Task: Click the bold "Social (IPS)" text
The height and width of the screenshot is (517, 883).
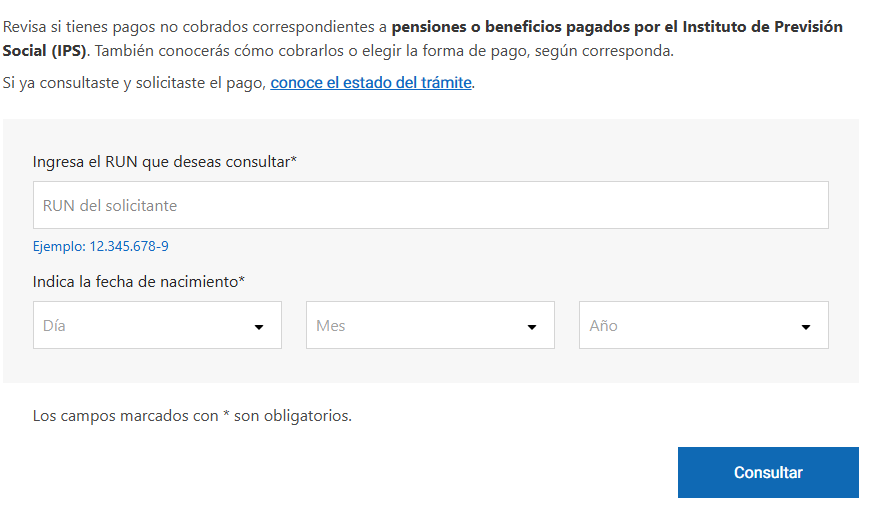Action: click(44, 51)
